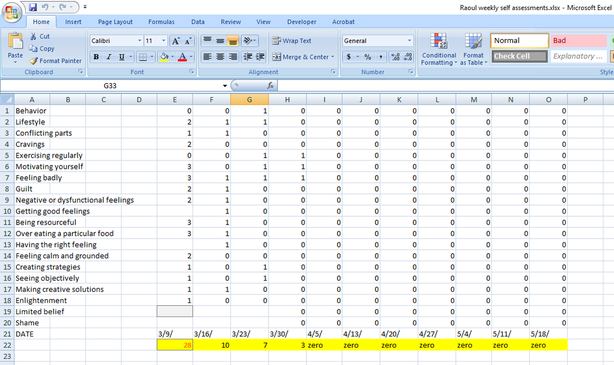Image resolution: width=614 pixels, height=365 pixels.
Task: Click Merge & Center
Action: tap(301, 57)
